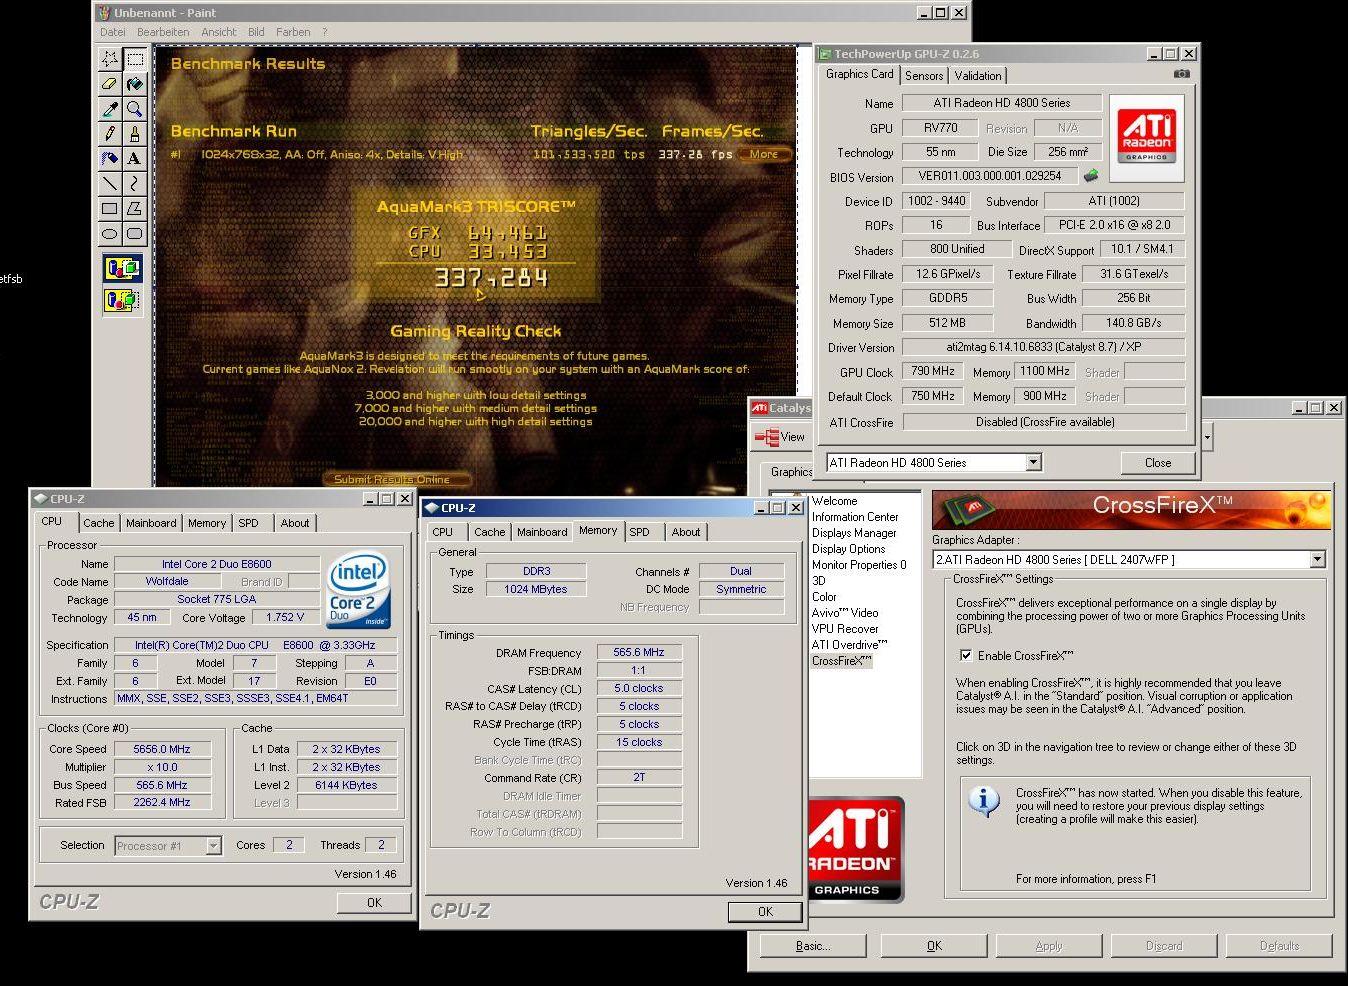Image resolution: width=1348 pixels, height=986 pixels.
Task: Open the View icon in Catalyst Control Center
Action: tap(780, 437)
